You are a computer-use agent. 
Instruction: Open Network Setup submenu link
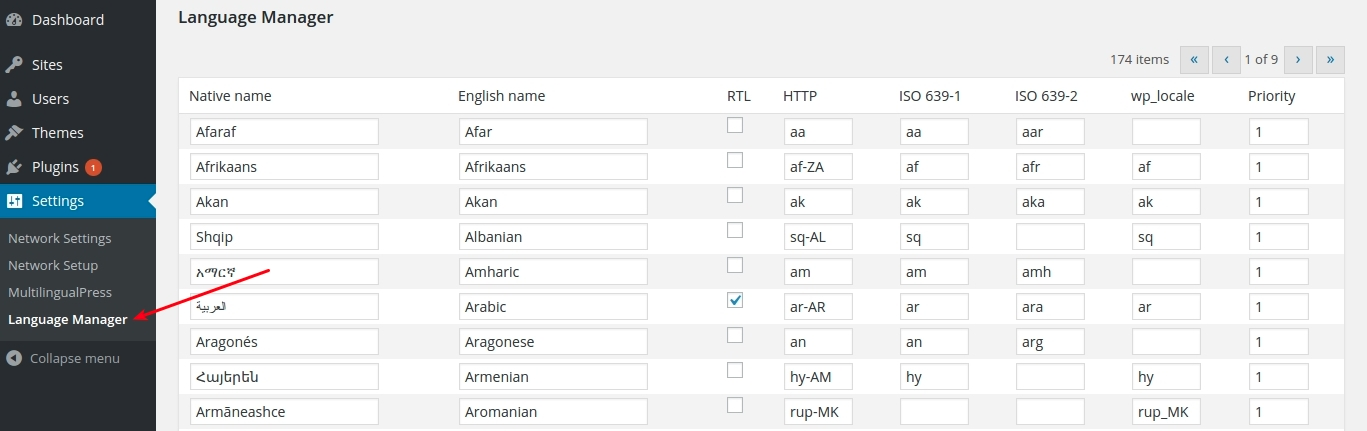[x=53, y=266]
